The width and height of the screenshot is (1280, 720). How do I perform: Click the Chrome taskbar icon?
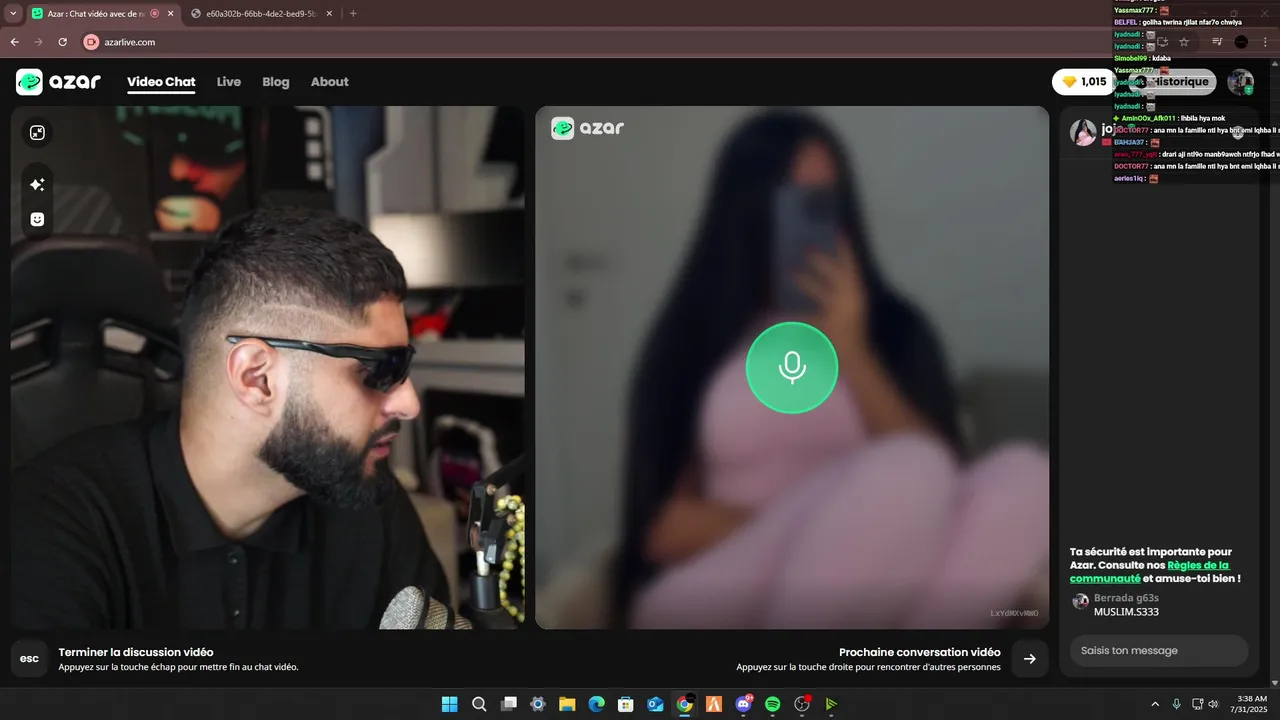[x=685, y=704]
